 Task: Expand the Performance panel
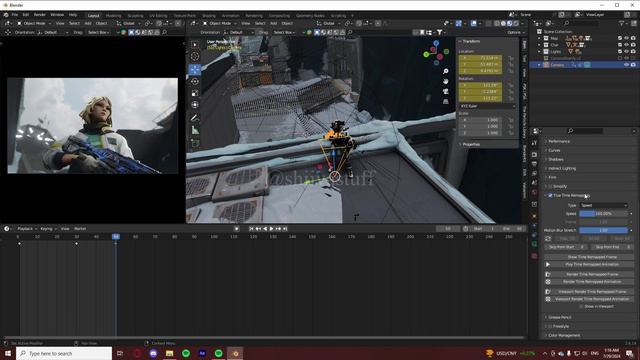pos(559,142)
